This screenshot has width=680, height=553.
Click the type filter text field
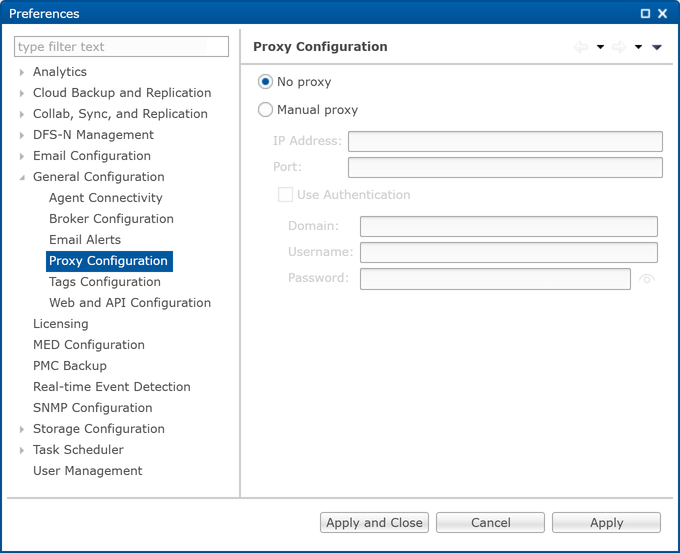tap(121, 46)
